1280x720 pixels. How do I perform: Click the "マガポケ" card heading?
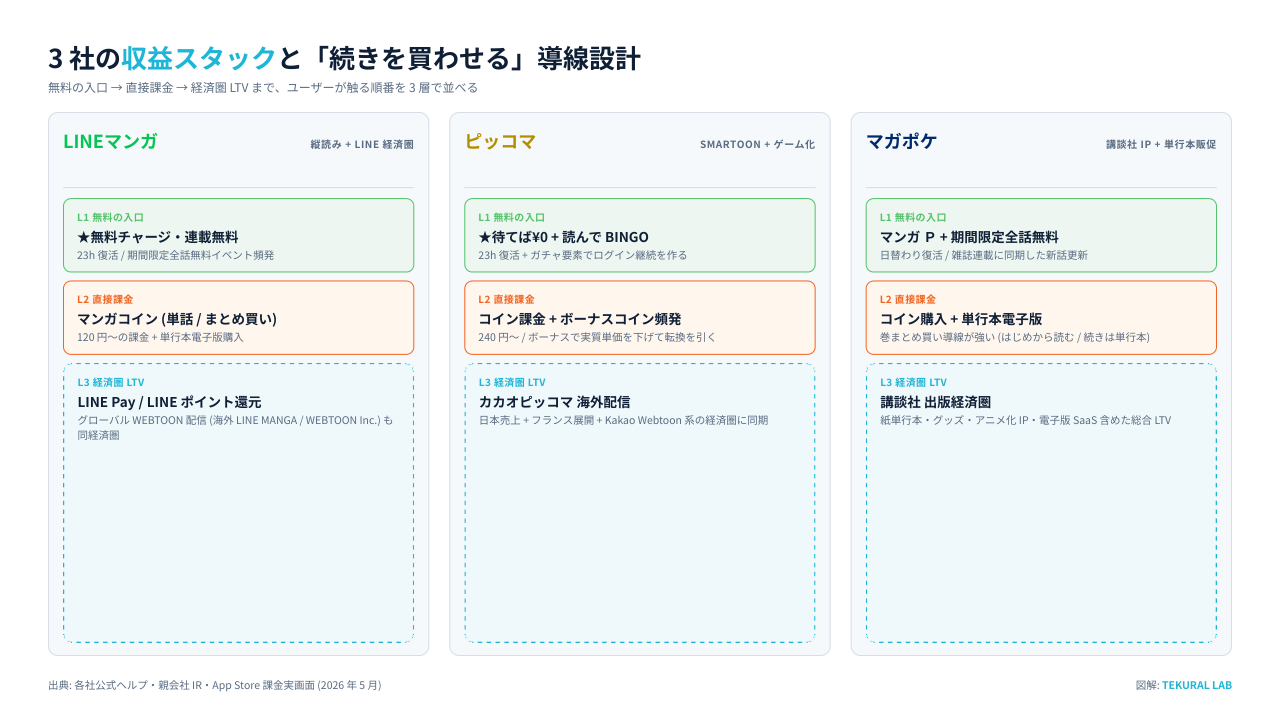pos(902,141)
